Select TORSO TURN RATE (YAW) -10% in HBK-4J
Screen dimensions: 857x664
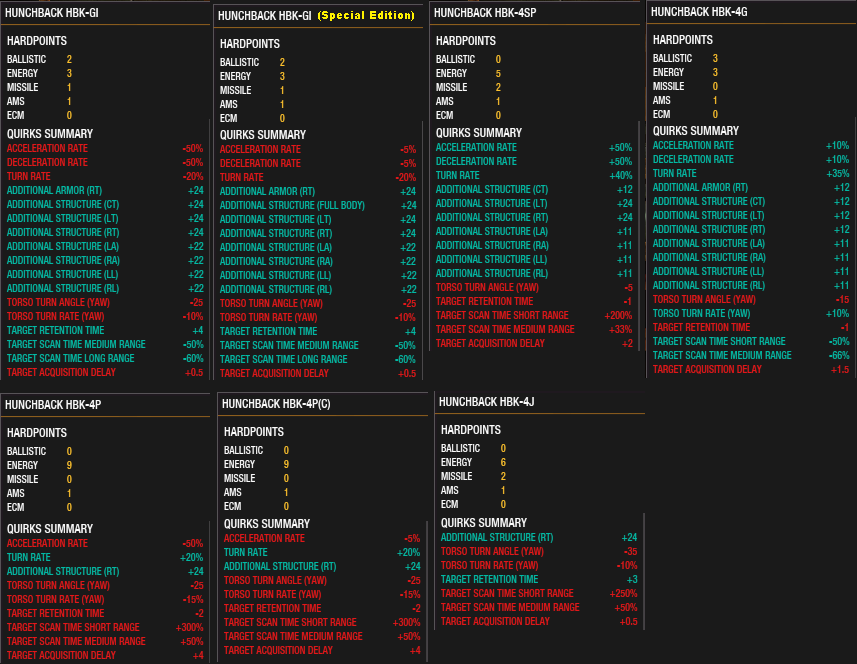[x=539, y=566]
